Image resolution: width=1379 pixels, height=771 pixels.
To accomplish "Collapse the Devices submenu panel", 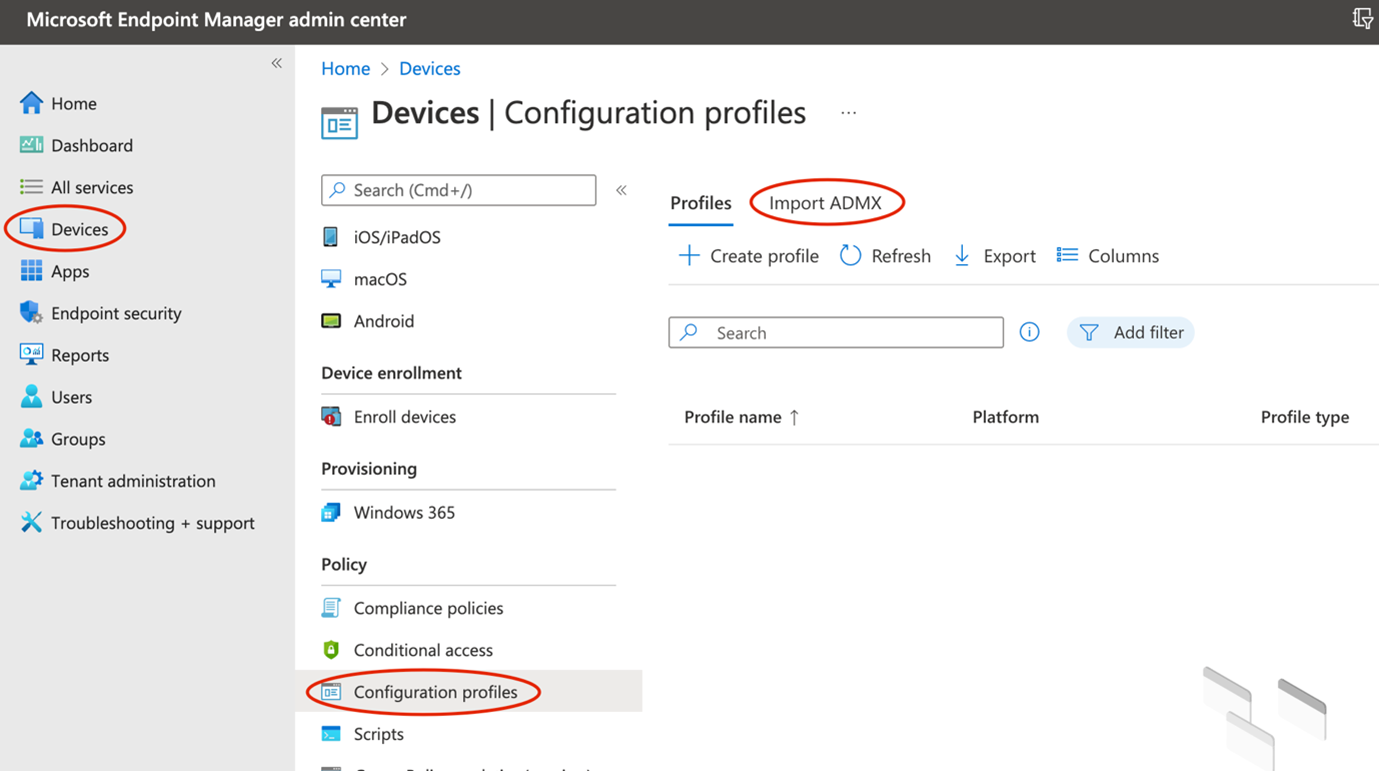I will point(621,190).
